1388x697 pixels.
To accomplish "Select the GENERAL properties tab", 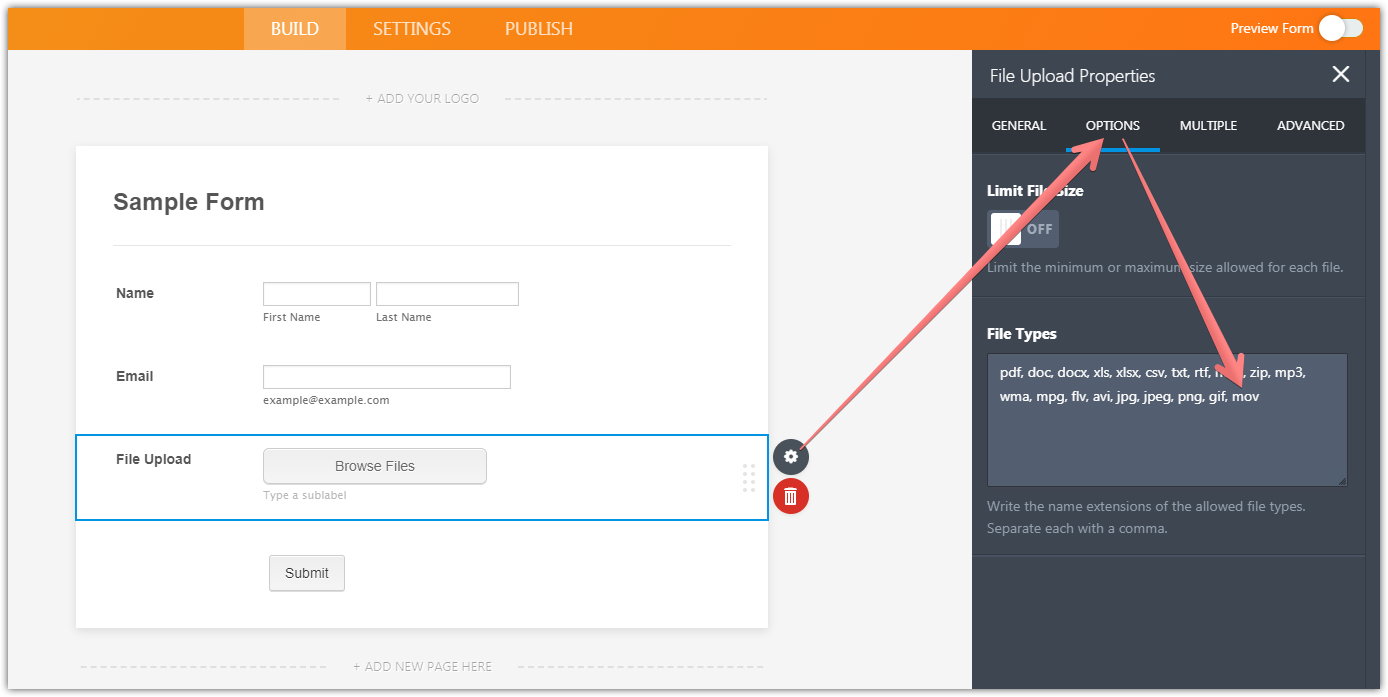I will tap(1019, 126).
